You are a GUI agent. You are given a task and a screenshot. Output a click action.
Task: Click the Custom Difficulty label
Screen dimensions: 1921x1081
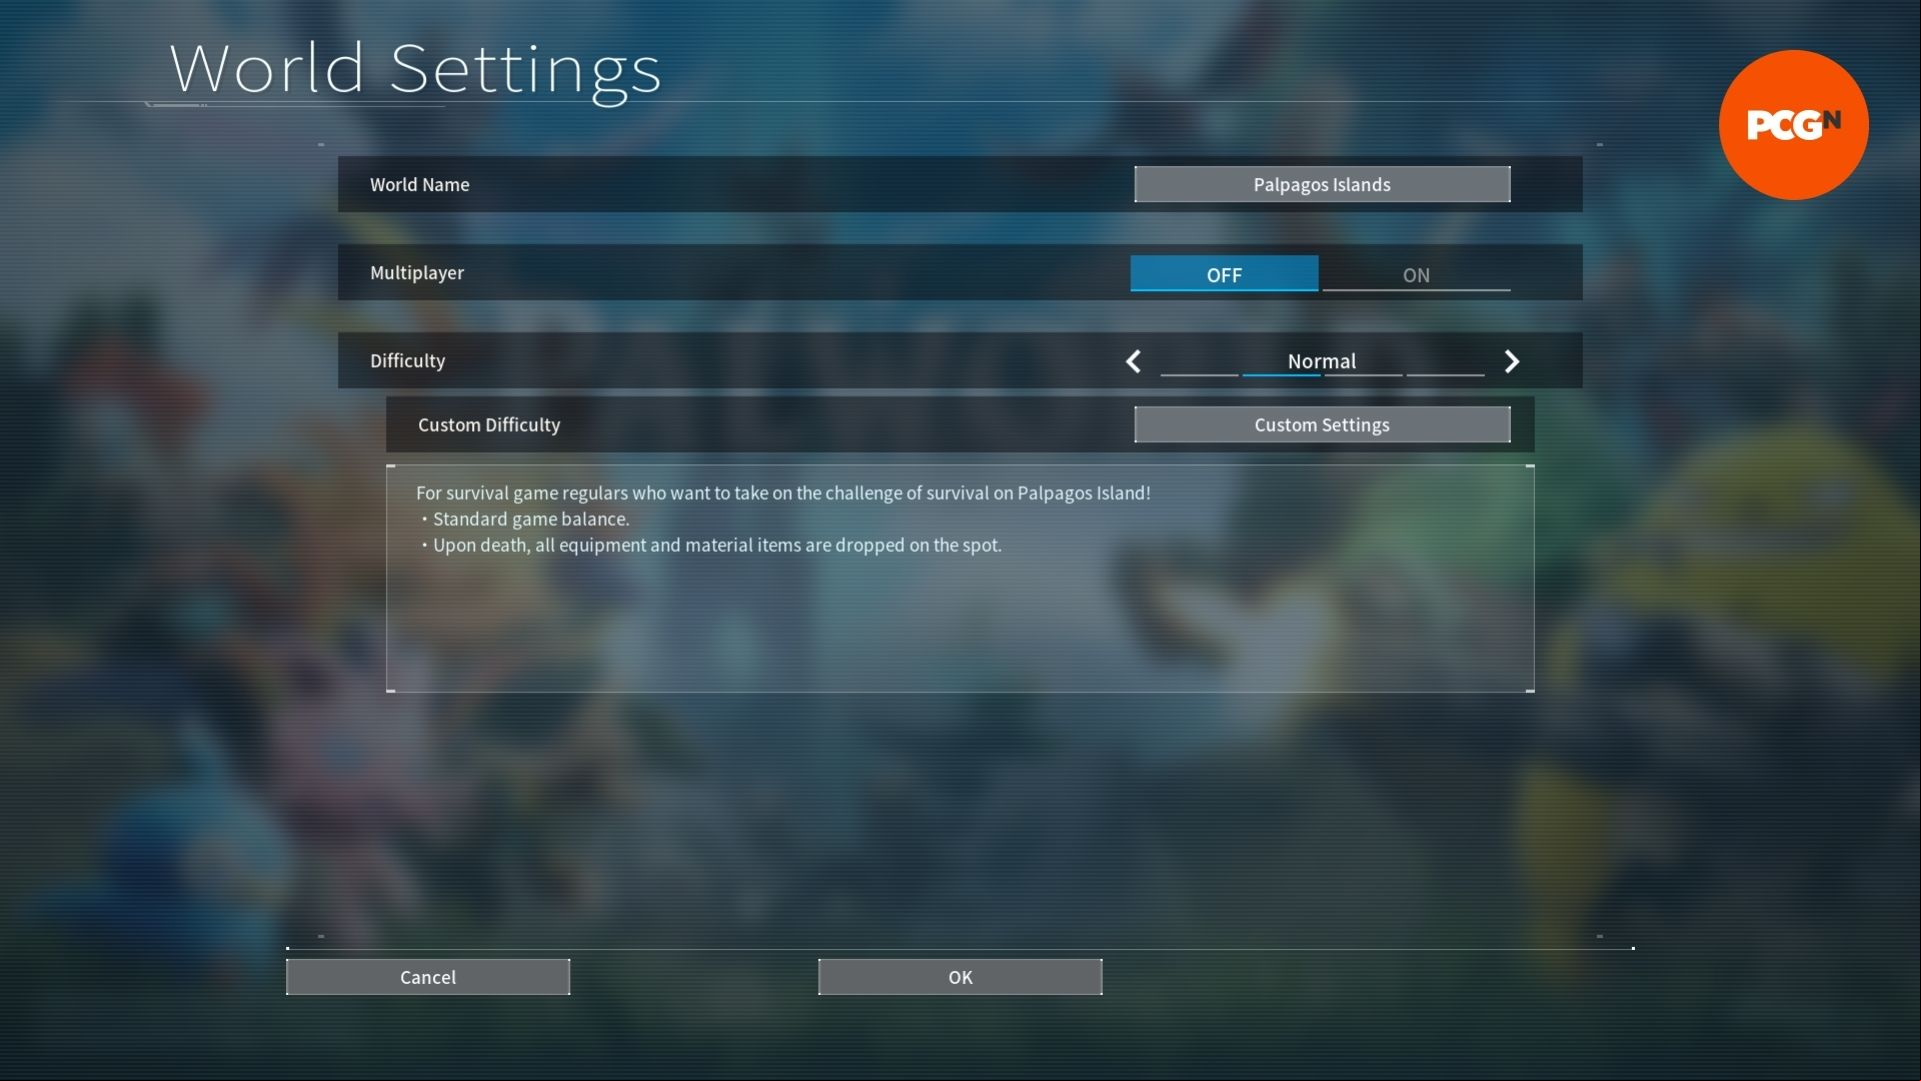(x=489, y=425)
